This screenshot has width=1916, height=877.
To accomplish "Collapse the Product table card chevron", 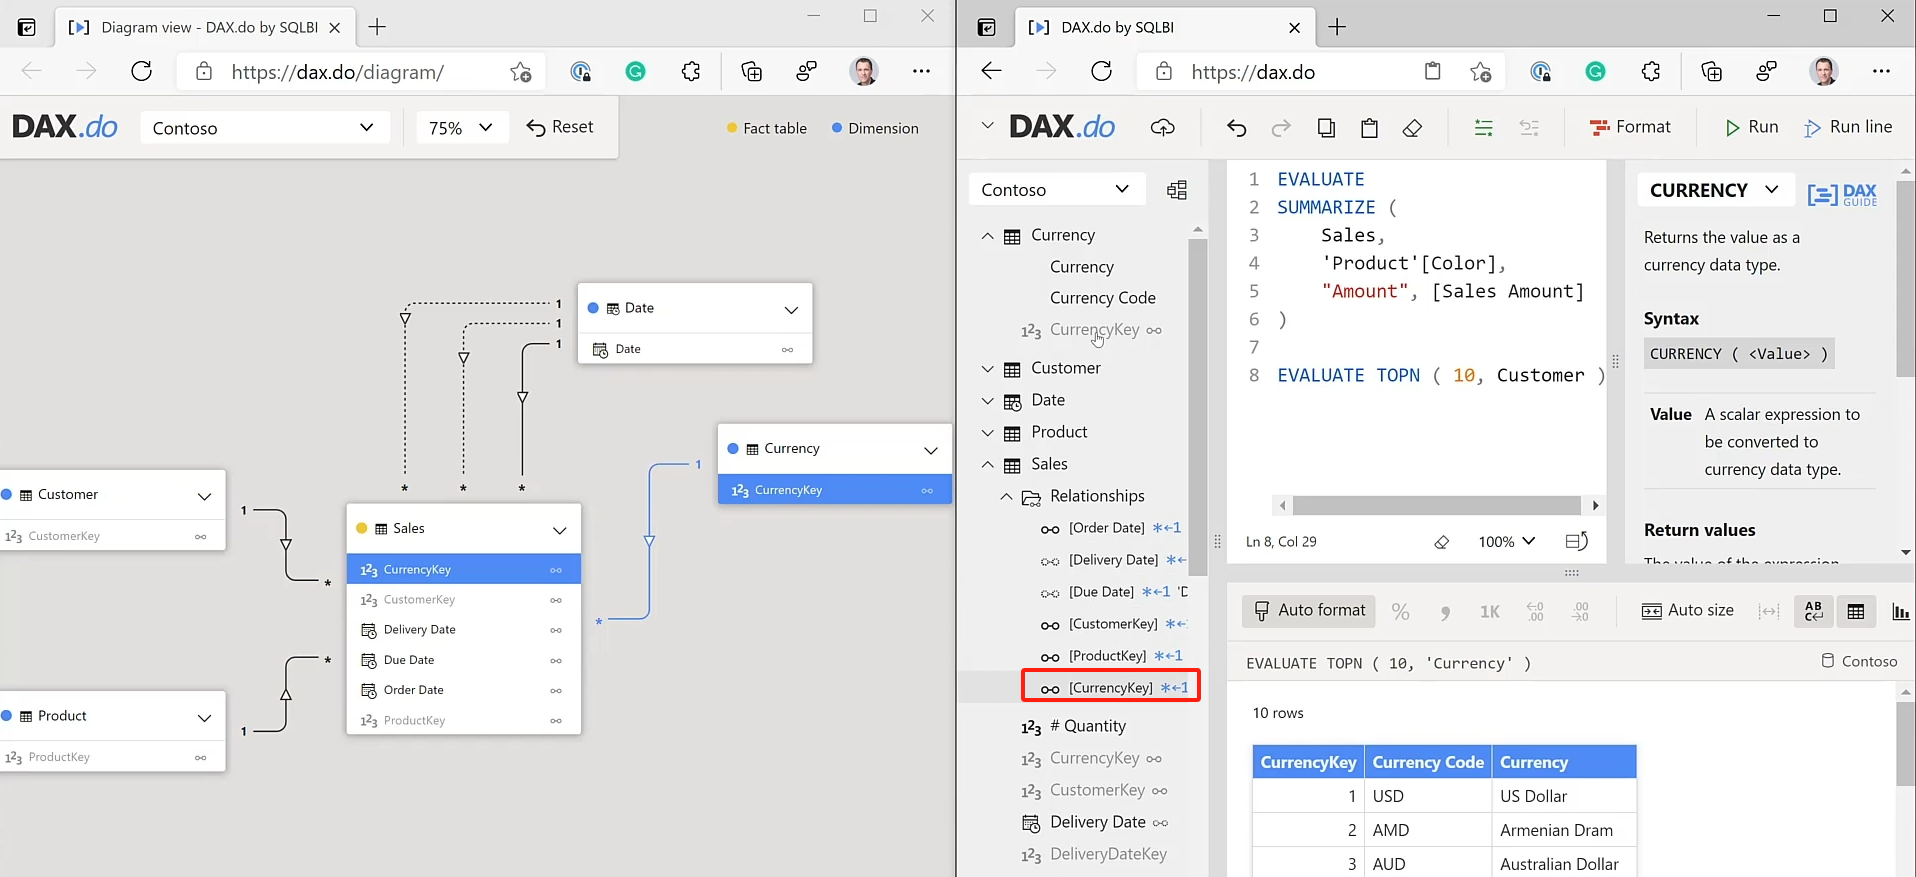I will (x=204, y=717).
